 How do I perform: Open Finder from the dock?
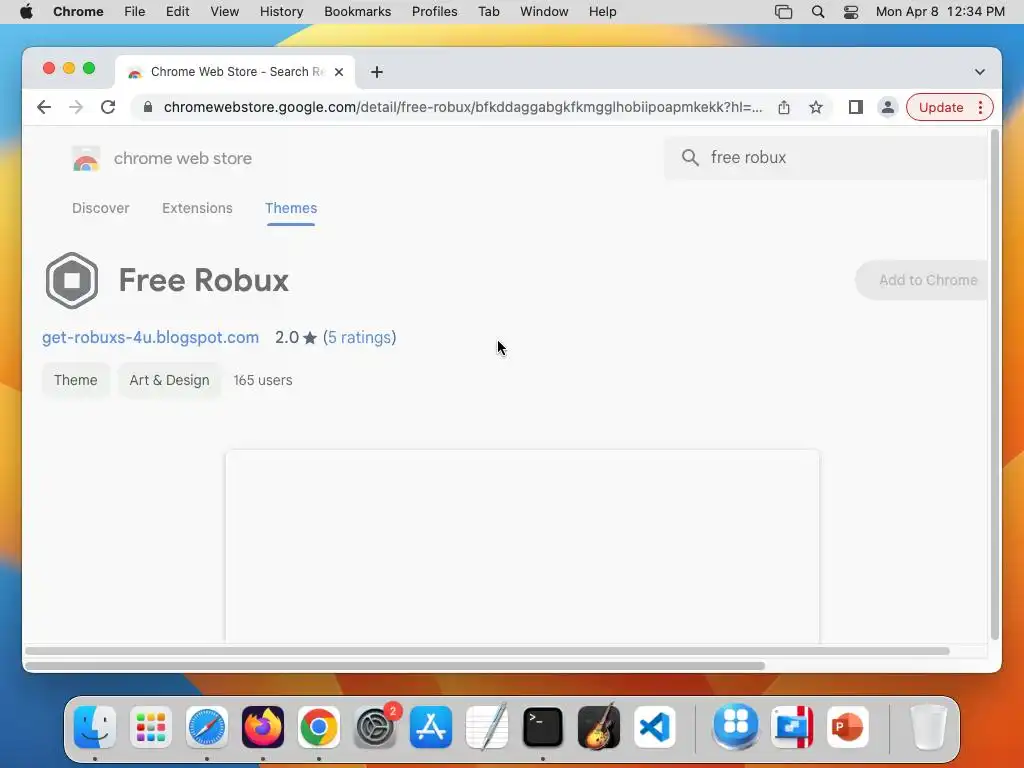coord(95,727)
